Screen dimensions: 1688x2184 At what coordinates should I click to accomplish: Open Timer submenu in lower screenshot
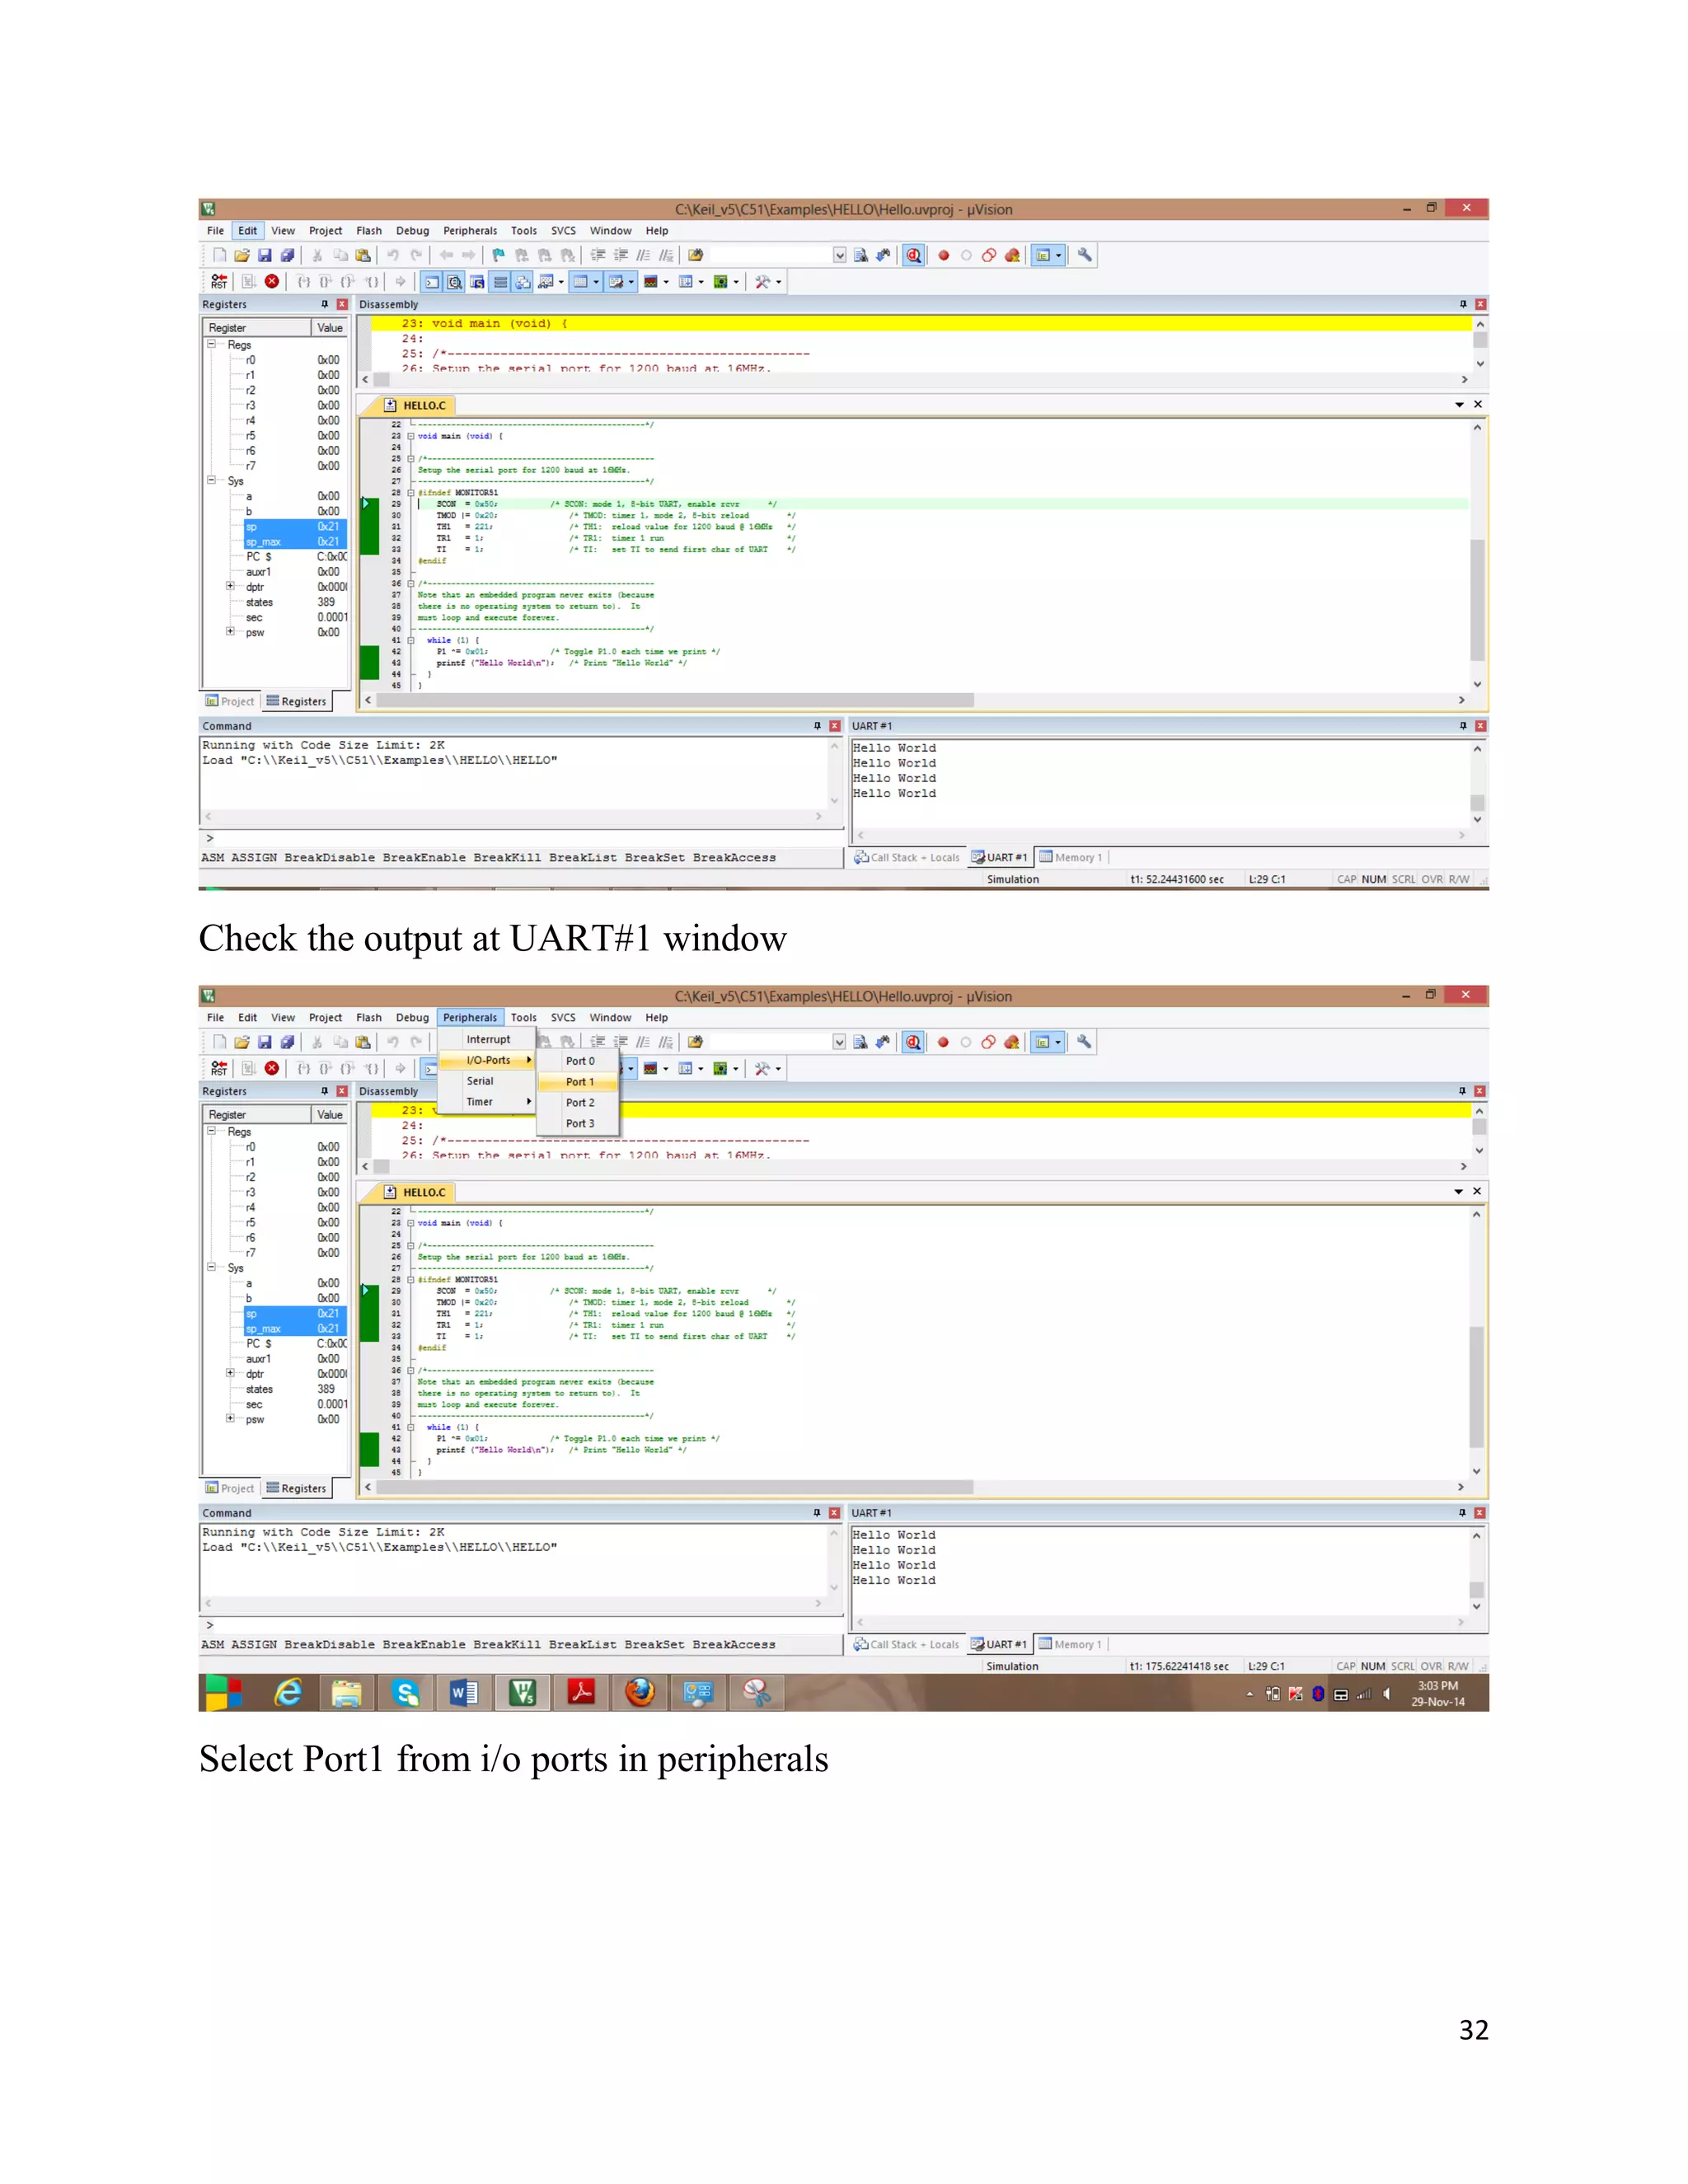coord(486,1102)
